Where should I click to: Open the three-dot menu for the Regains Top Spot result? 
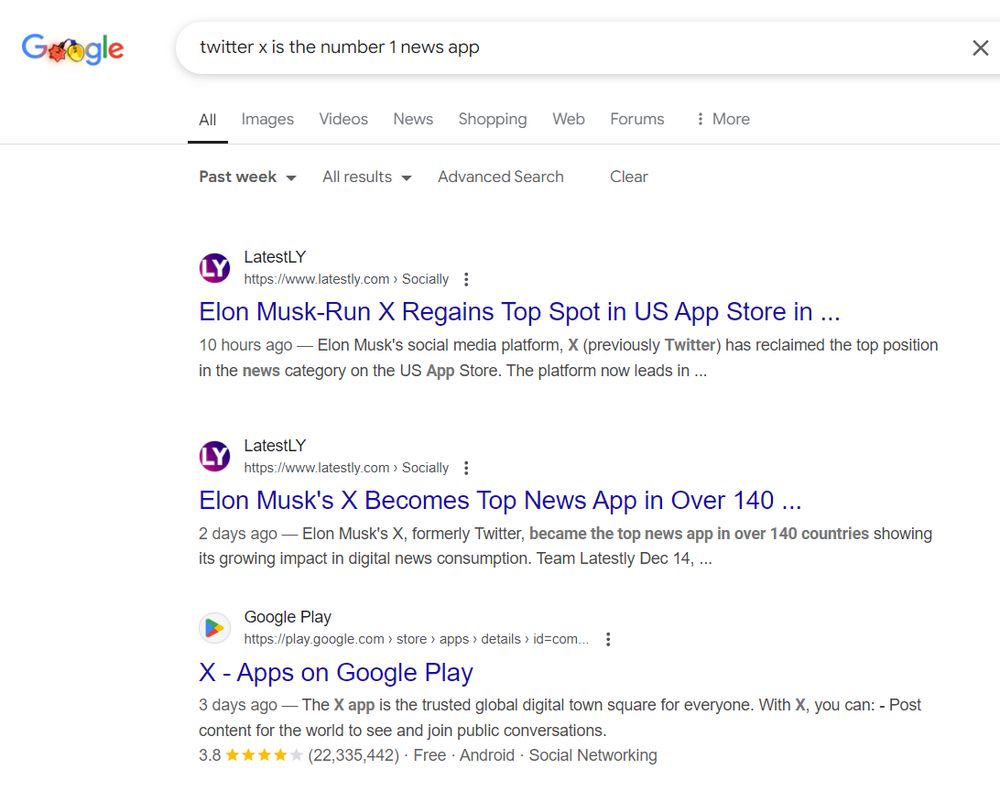point(466,279)
